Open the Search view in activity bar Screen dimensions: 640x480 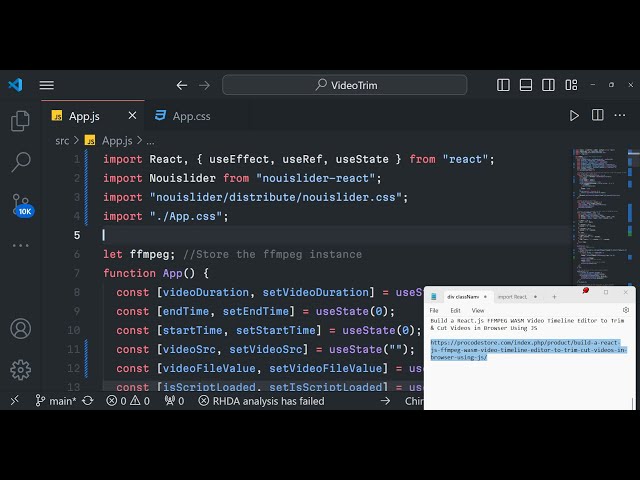[x=20, y=162]
